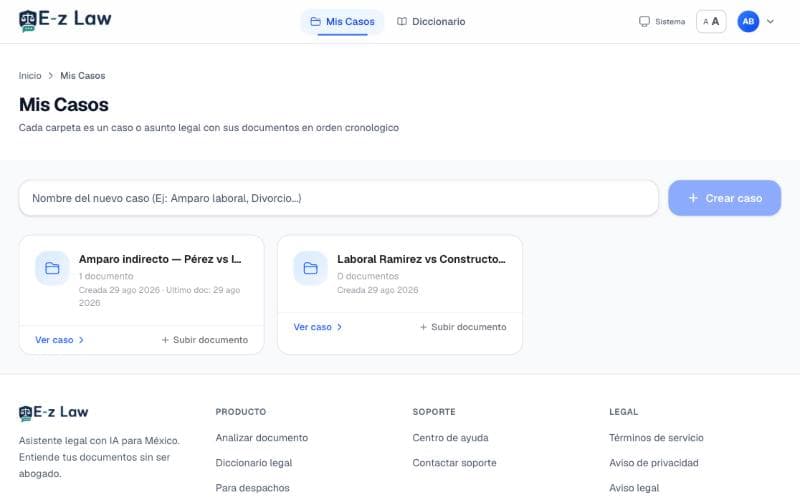This screenshot has height=500, width=800.
Task: Upload document to Laboral Ramirez case
Action: click(x=463, y=327)
